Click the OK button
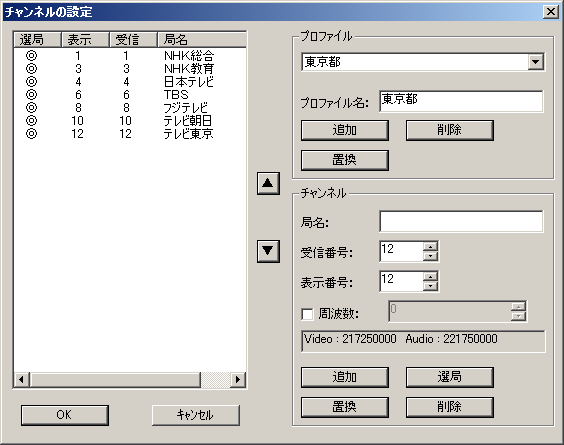This screenshot has width=564, height=445. 65,415
